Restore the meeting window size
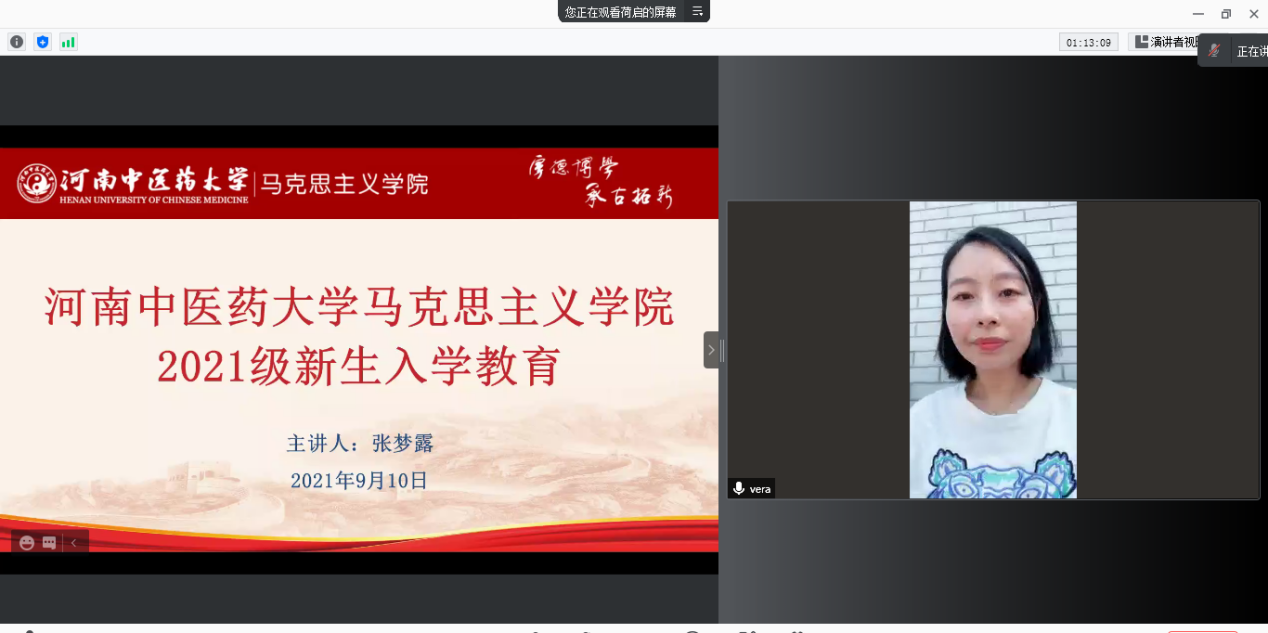1268x633 pixels. click(1226, 13)
